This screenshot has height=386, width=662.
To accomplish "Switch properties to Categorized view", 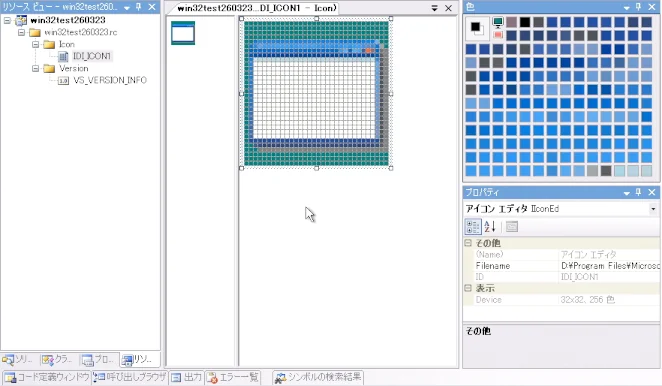I will [x=472, y=227].
